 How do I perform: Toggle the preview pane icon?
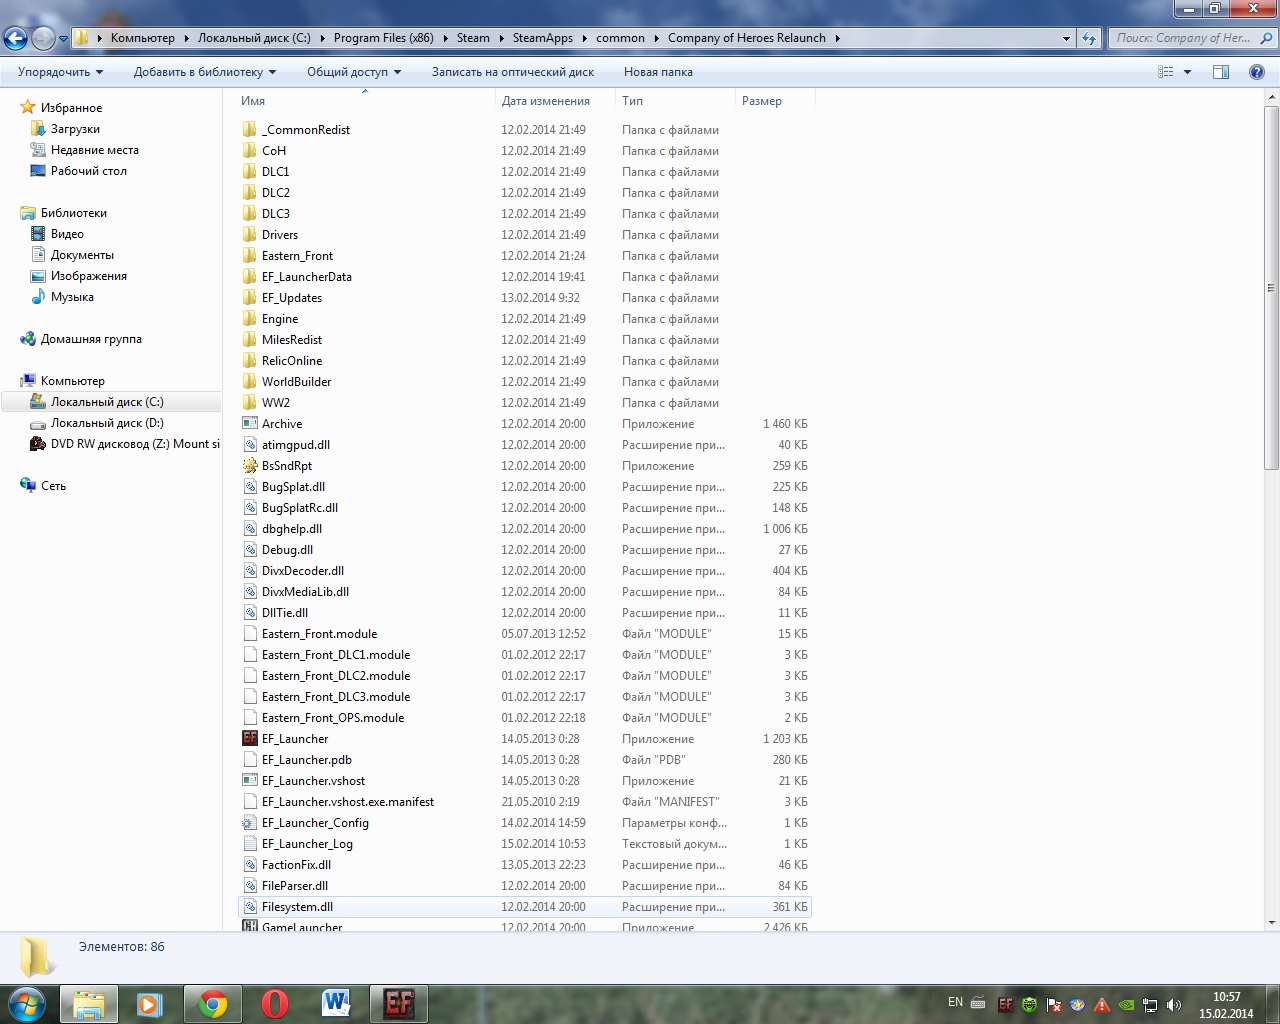point(1221,72)
